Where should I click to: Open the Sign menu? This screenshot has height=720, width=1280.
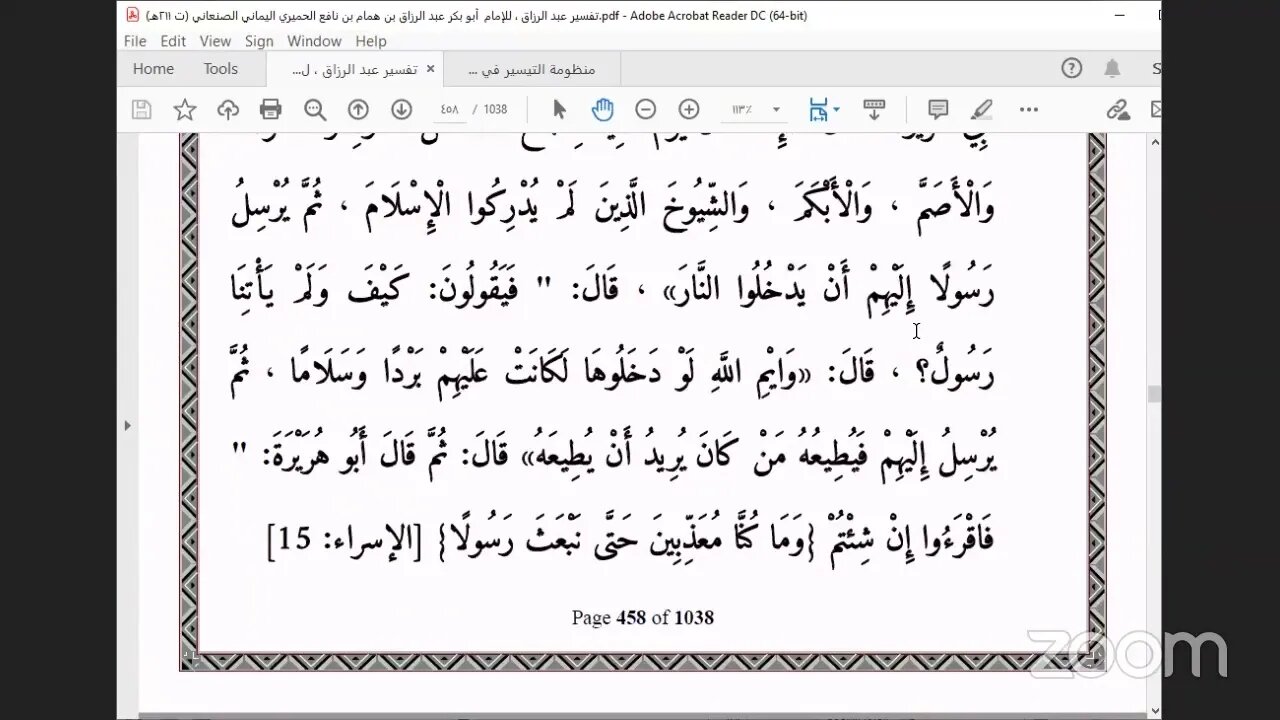coord(259,41)
